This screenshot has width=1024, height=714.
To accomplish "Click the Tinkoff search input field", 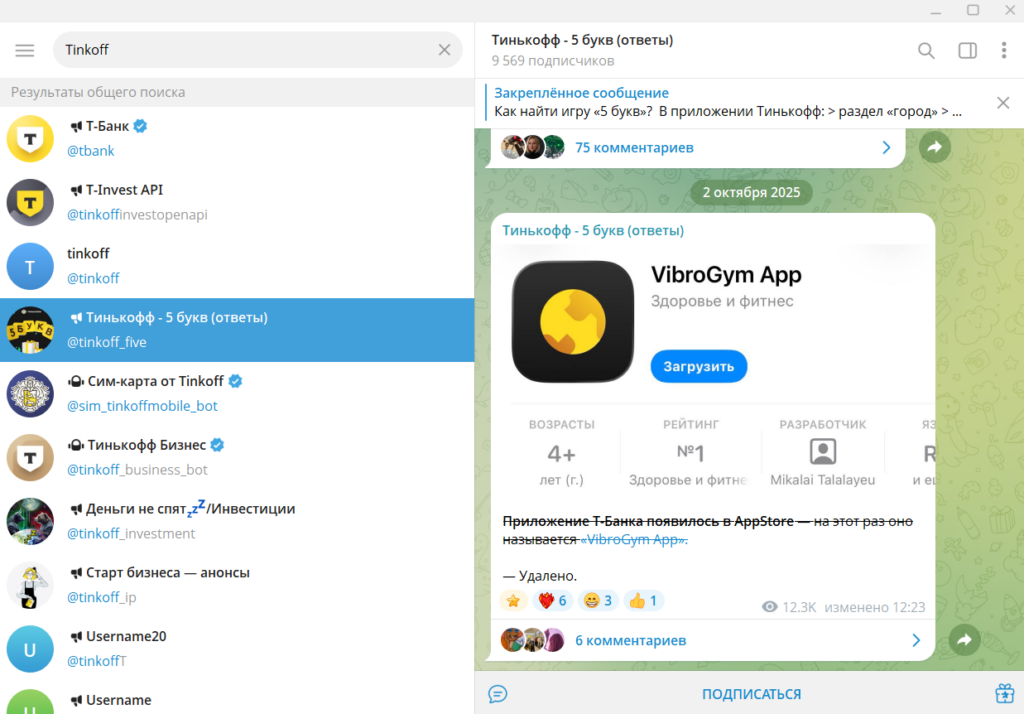I will [x=257, y=50].
